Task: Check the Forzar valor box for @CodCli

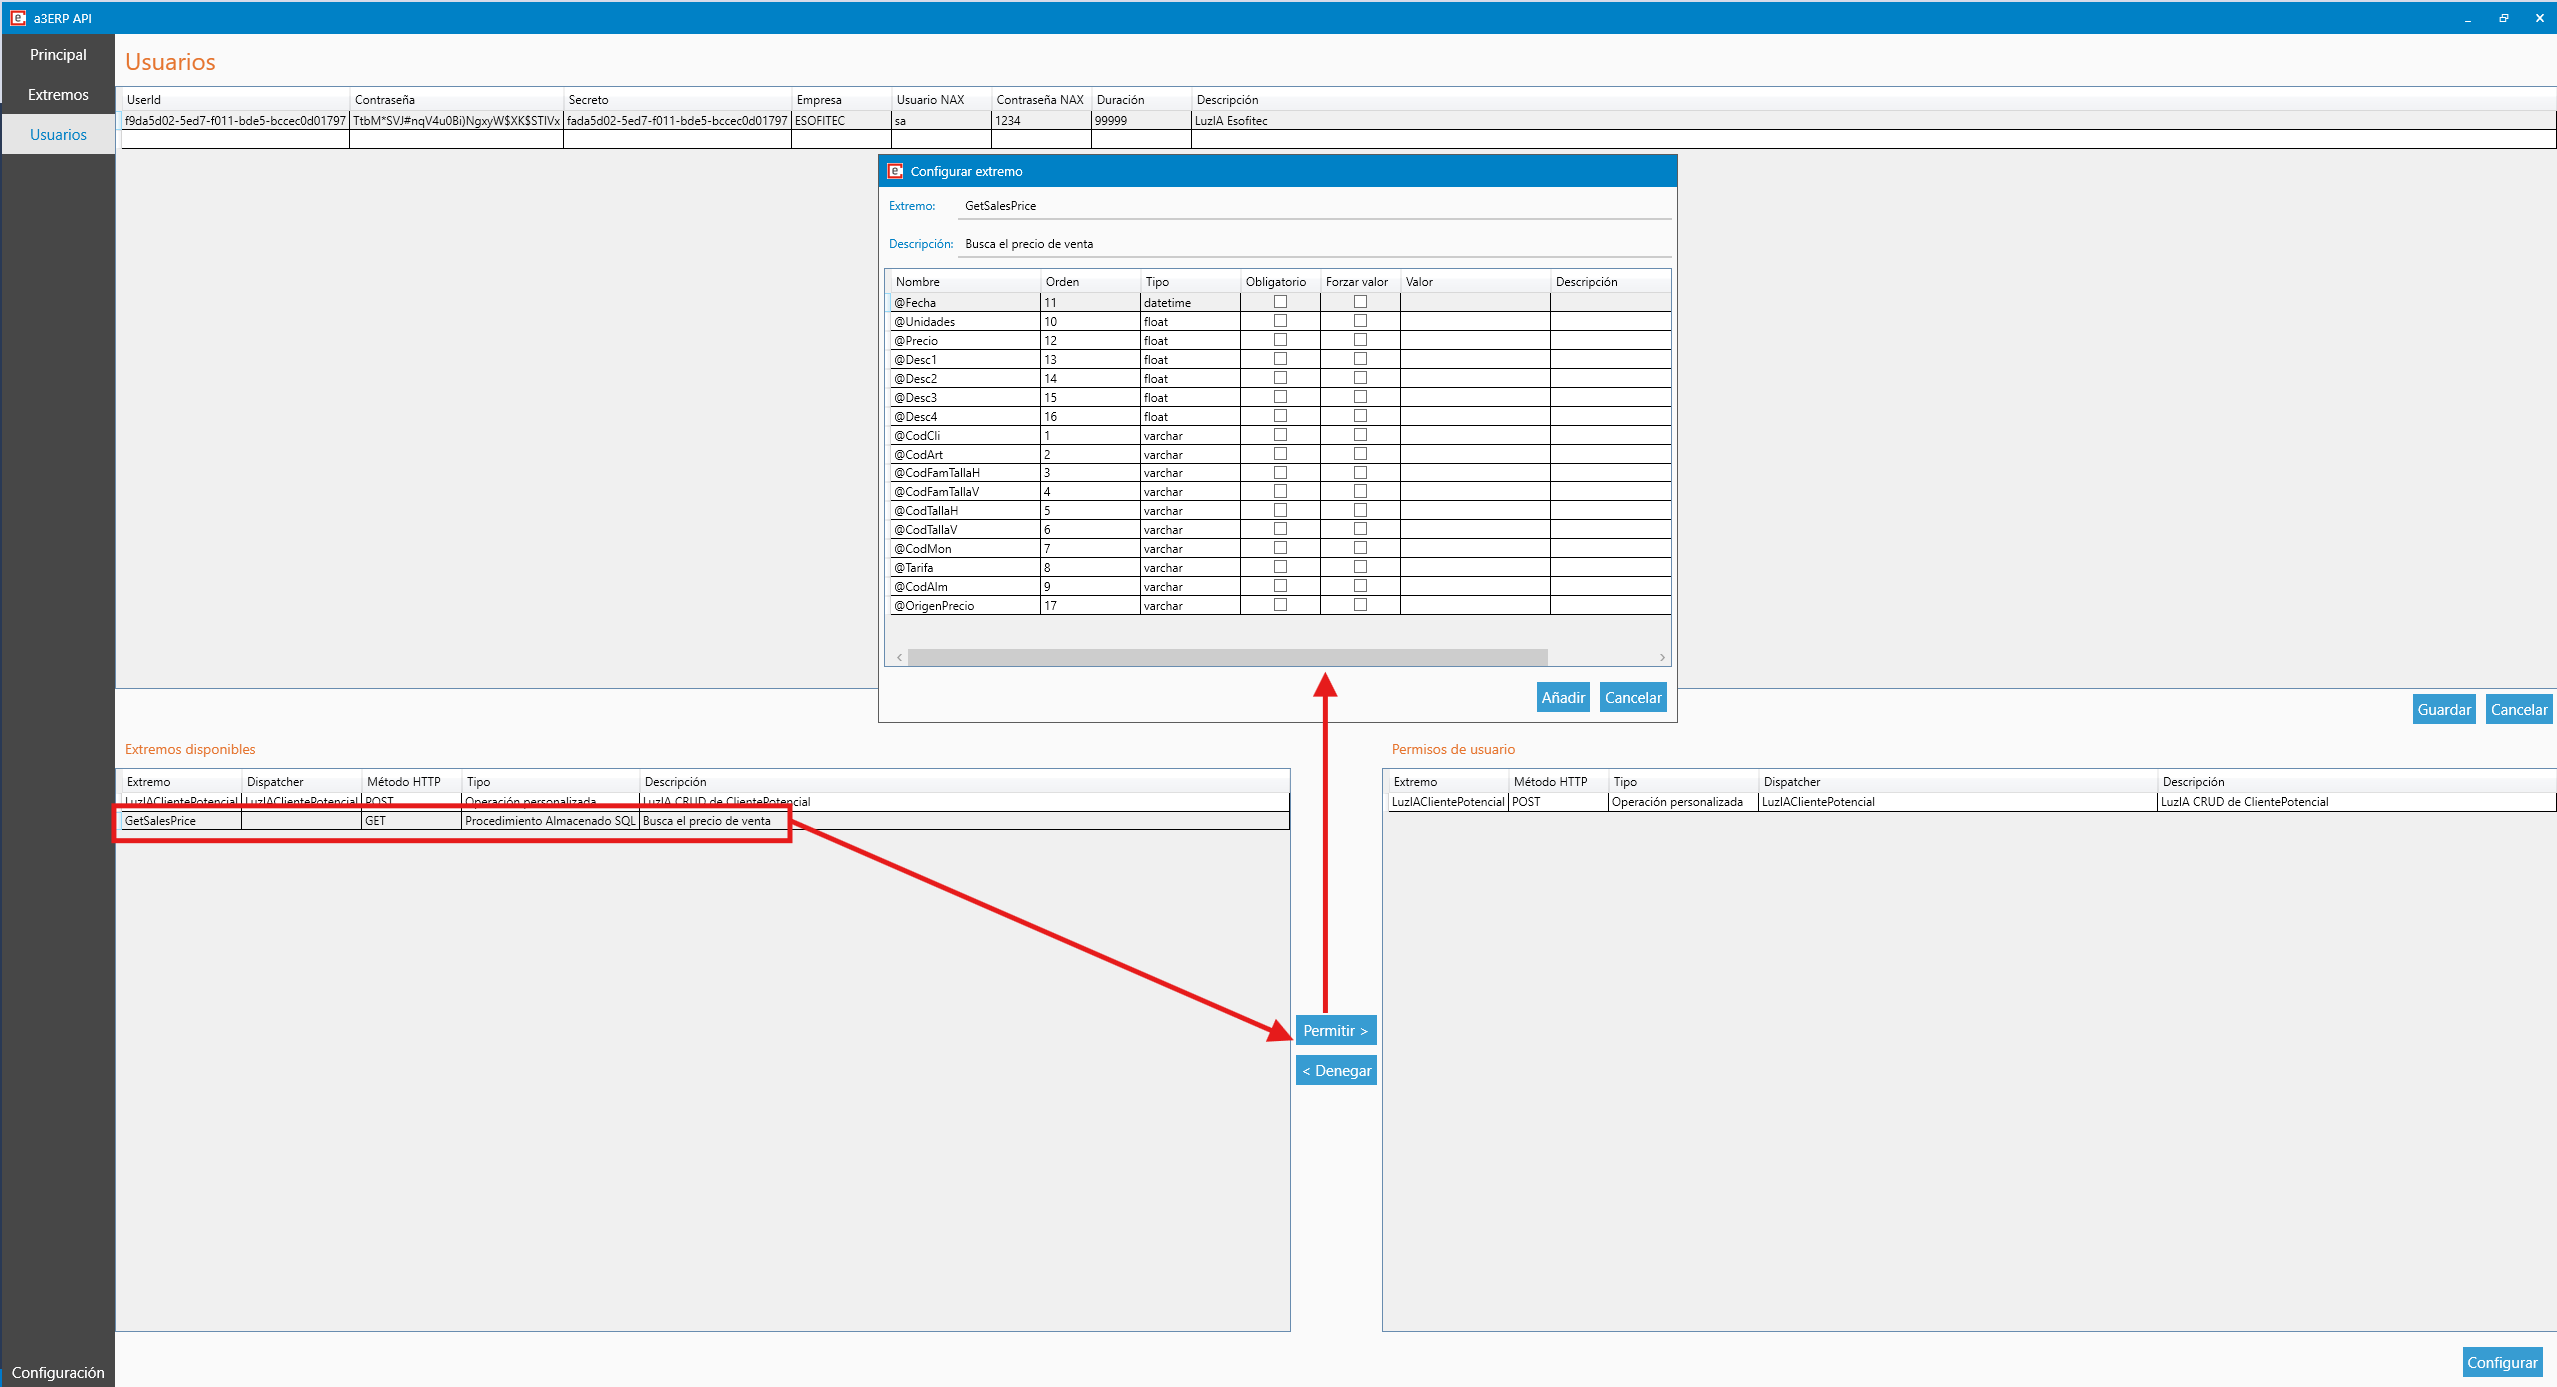Action: click(1360, 435)
